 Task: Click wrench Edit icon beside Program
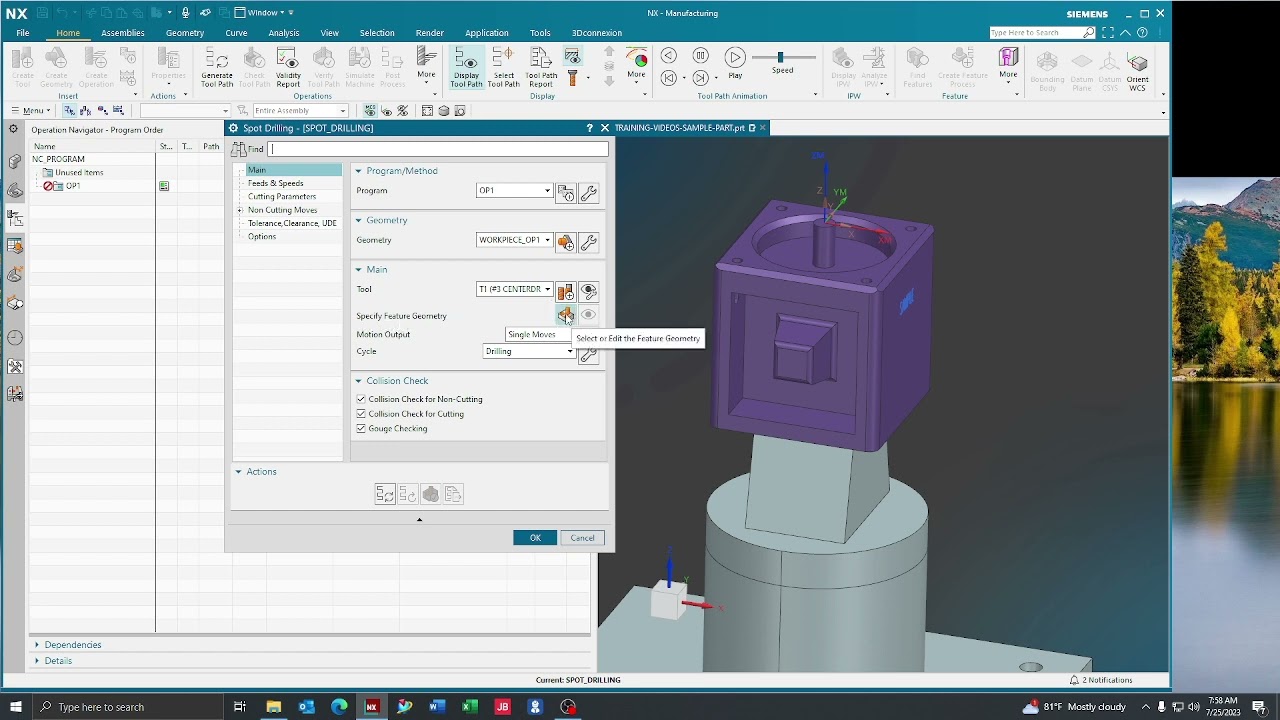coord(588,193)
